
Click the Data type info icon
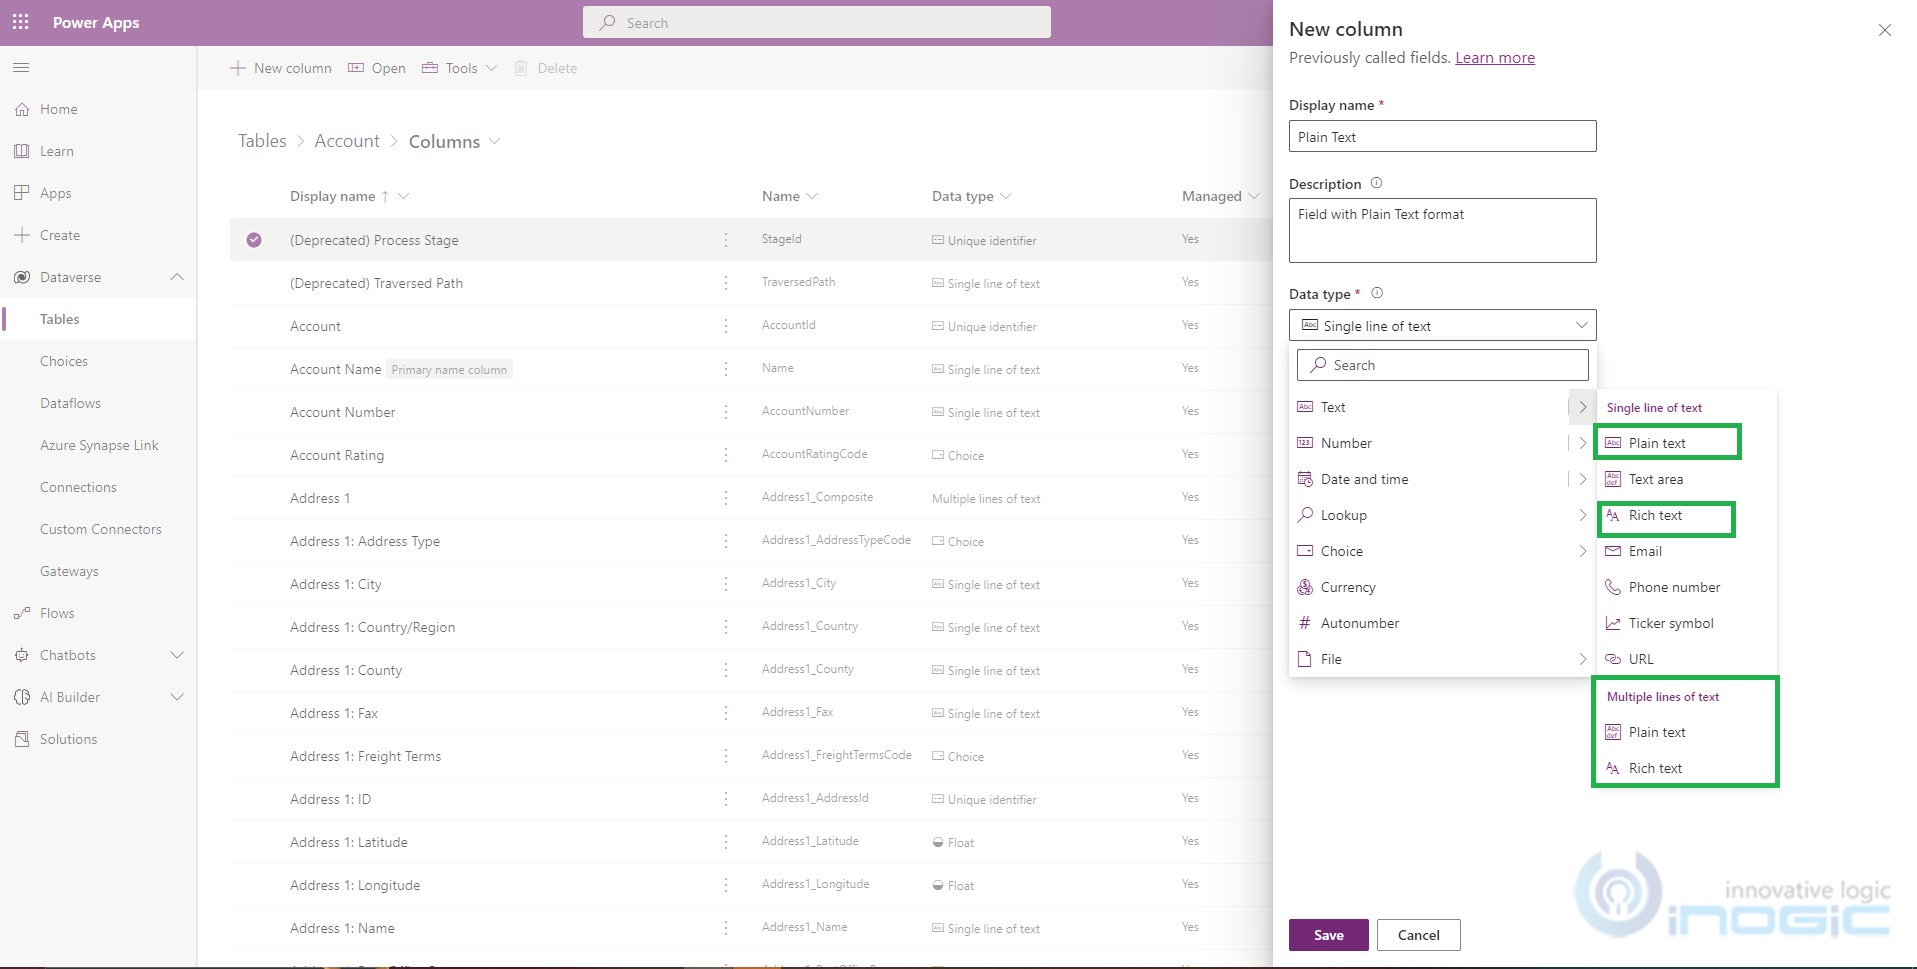point(1377,293)
